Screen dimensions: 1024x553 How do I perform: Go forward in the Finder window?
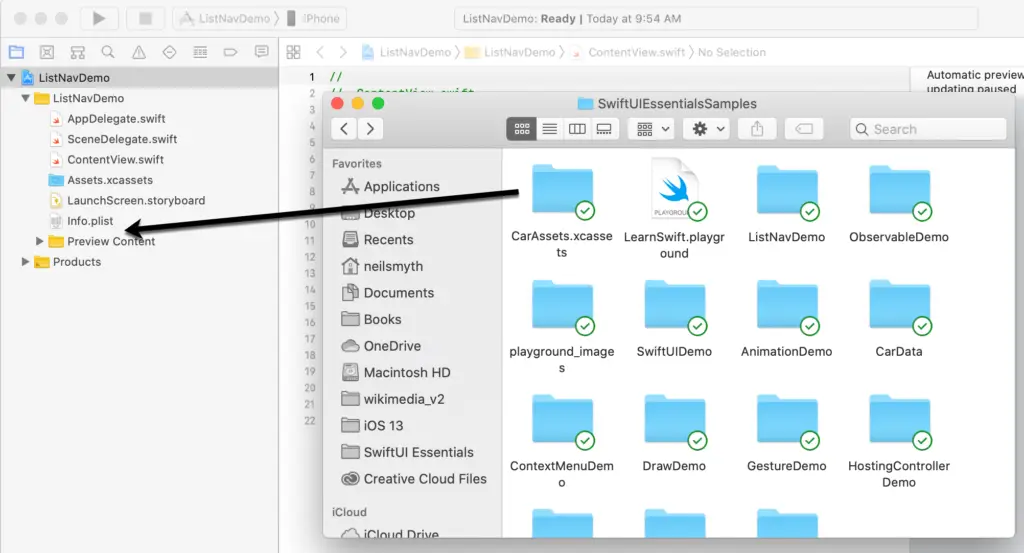(370, 129)
